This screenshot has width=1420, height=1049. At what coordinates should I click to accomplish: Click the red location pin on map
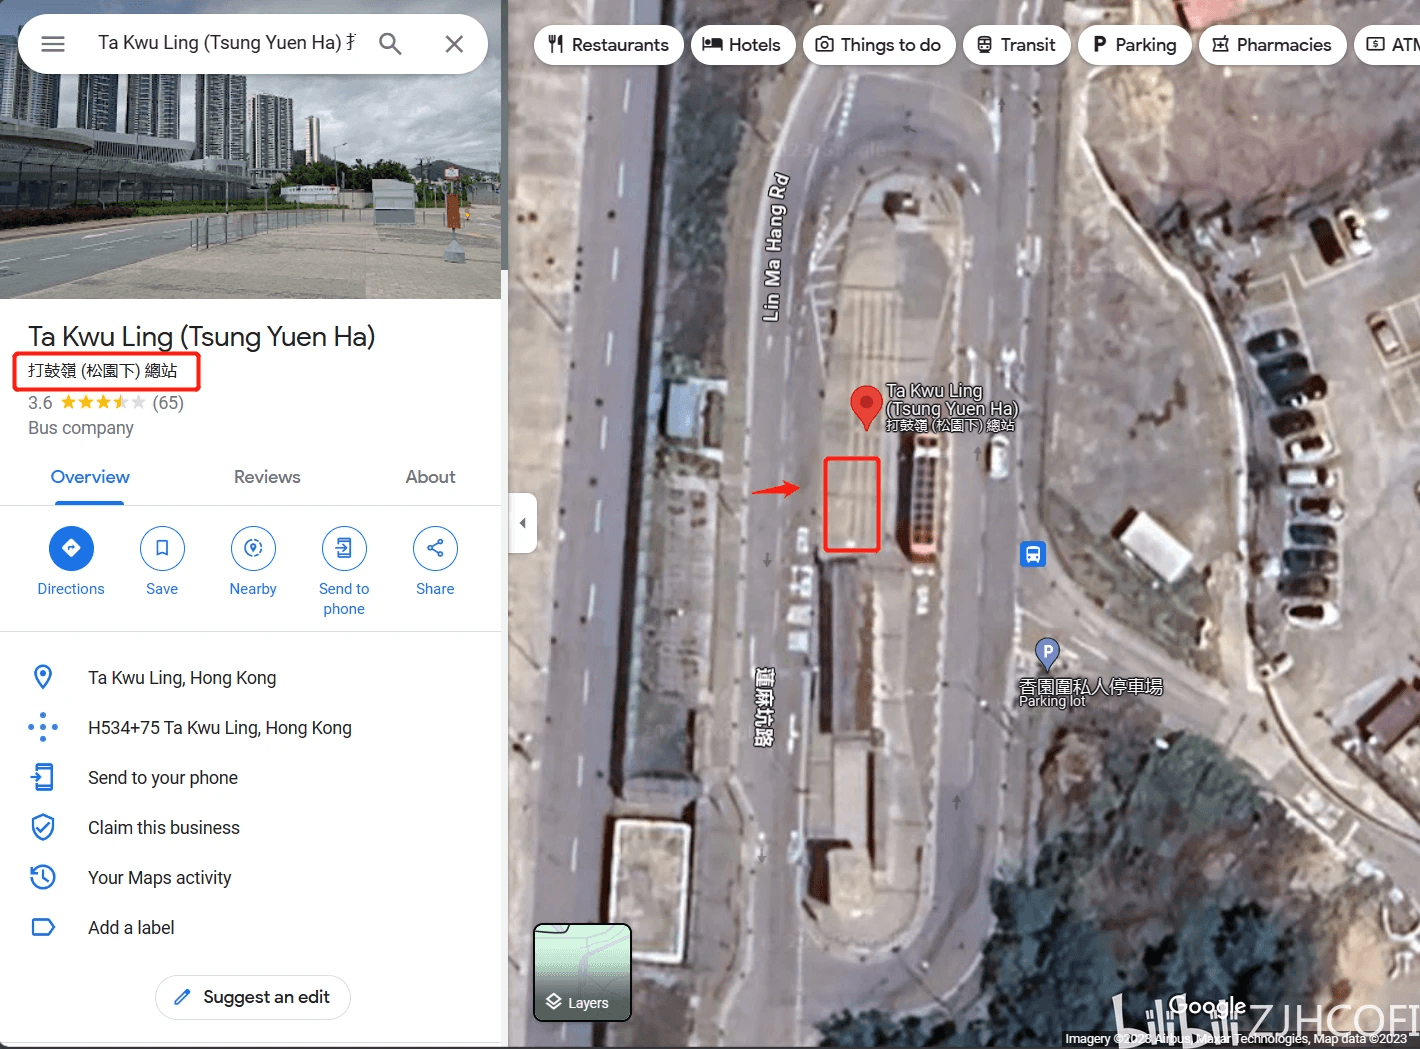pyautogui.click(x=866, y=407)
